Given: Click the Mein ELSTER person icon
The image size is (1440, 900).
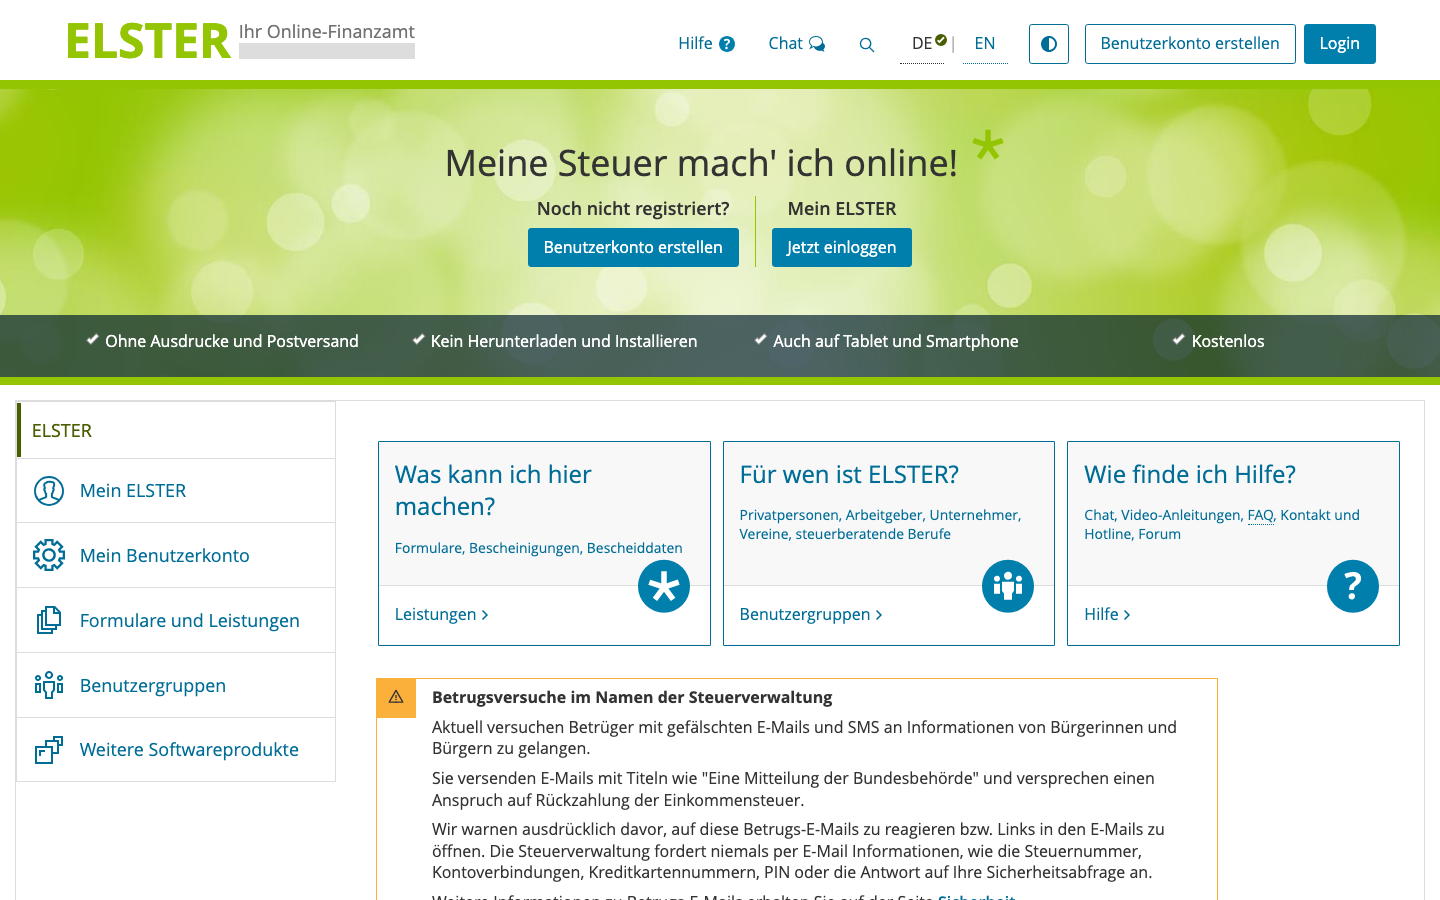Looking at the screenshot, I should click(49, 491).
